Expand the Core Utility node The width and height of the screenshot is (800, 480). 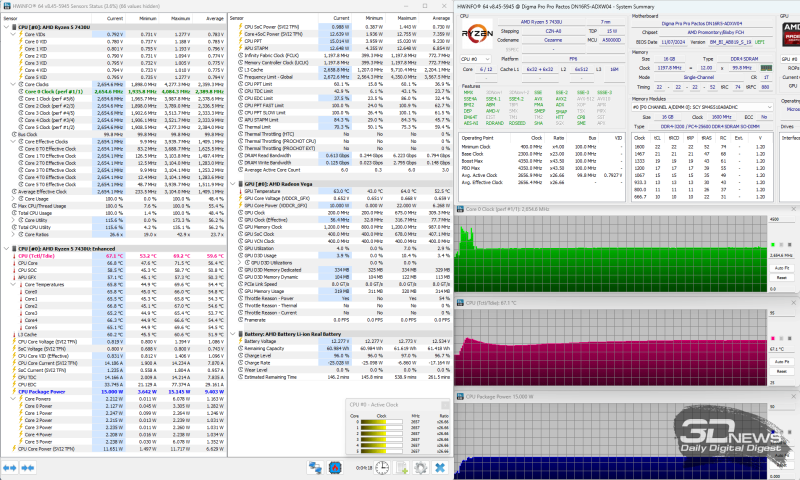13,220
